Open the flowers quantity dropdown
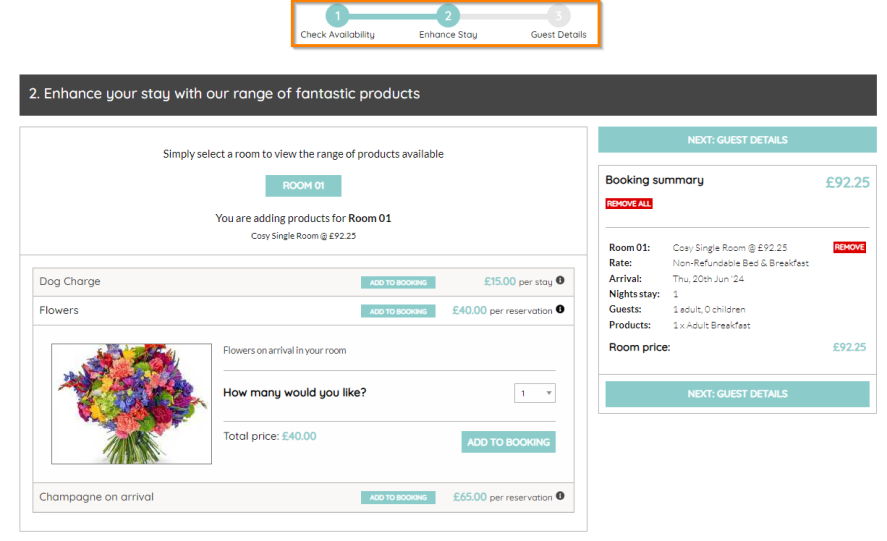Screen dimensions: 887x541 535,393
